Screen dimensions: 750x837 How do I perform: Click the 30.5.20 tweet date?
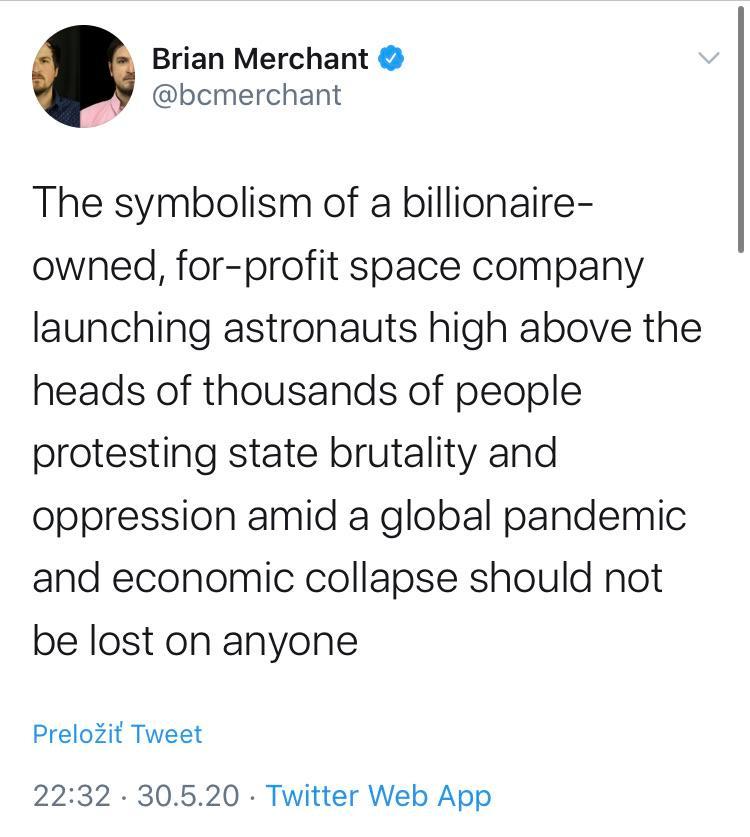[188, 796]
